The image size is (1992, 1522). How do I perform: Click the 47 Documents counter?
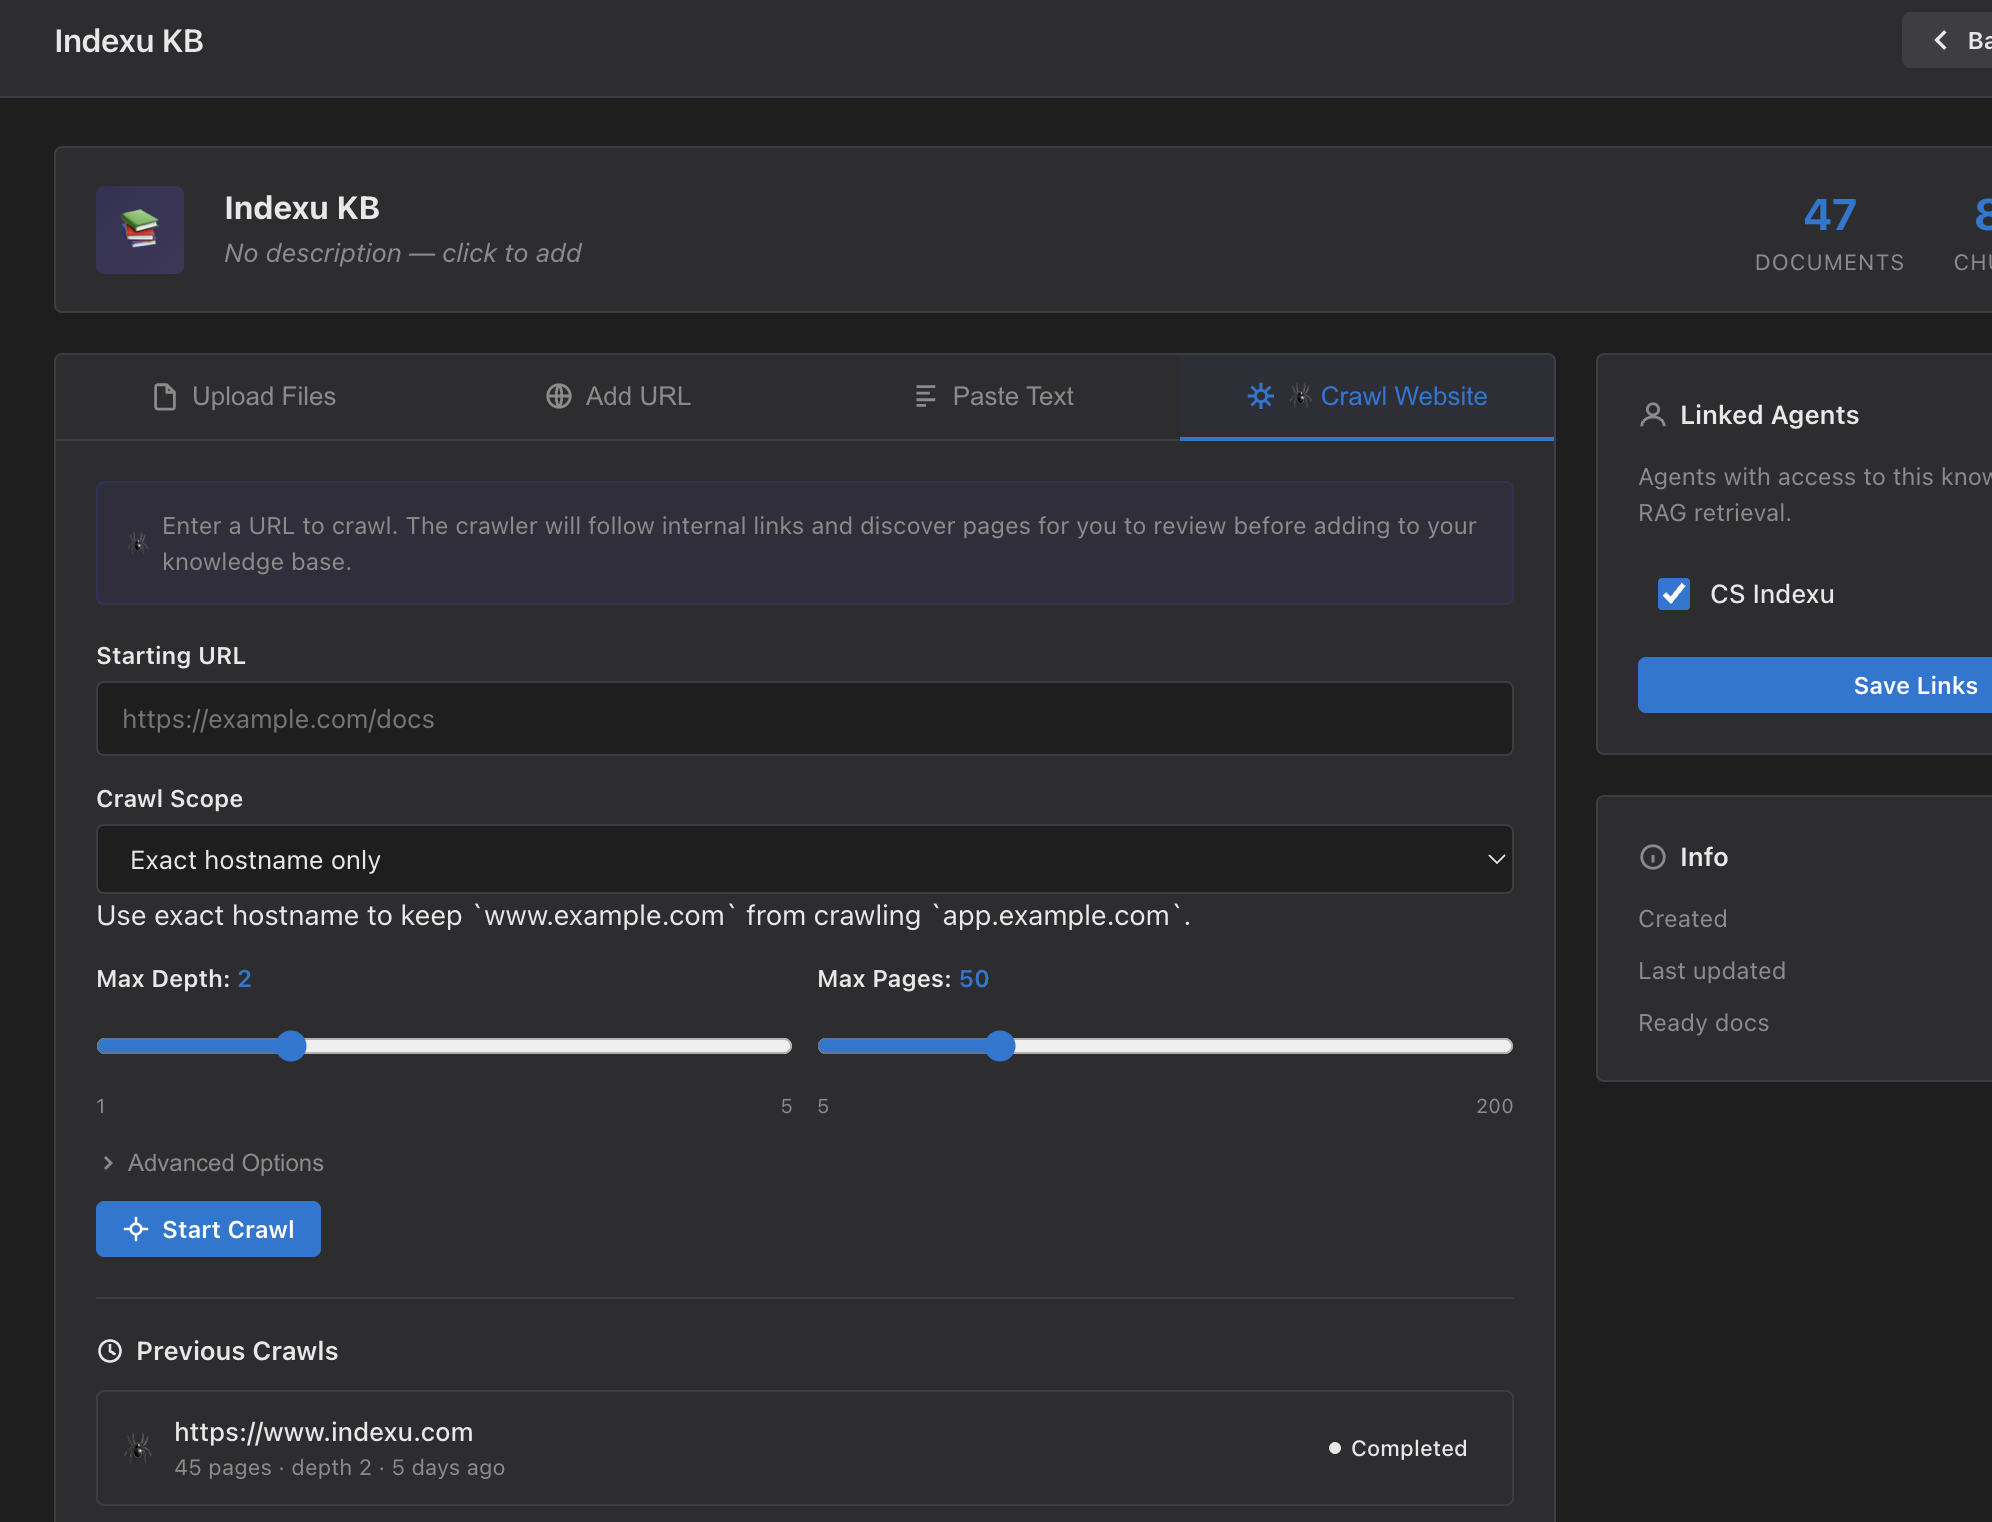(1830, 234)
